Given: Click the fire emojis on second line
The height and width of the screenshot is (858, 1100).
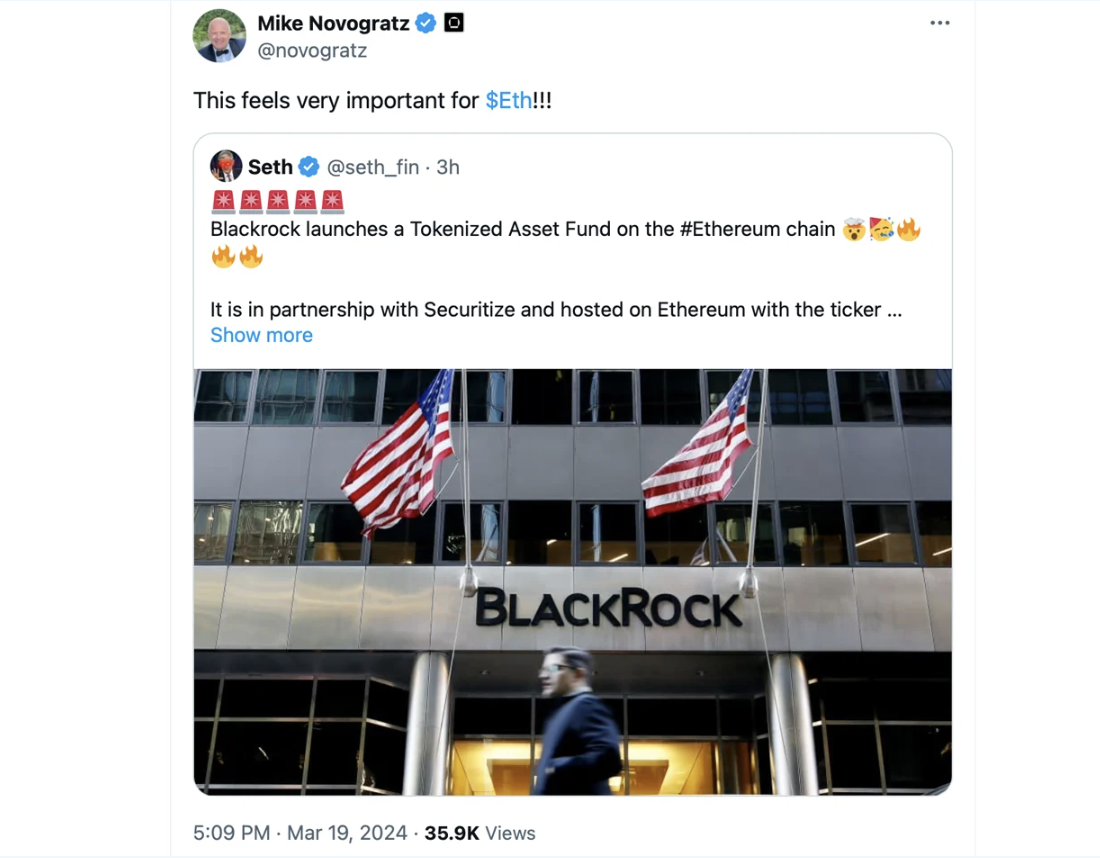Looking at the screenshot, I should click(x=237, y=257).
